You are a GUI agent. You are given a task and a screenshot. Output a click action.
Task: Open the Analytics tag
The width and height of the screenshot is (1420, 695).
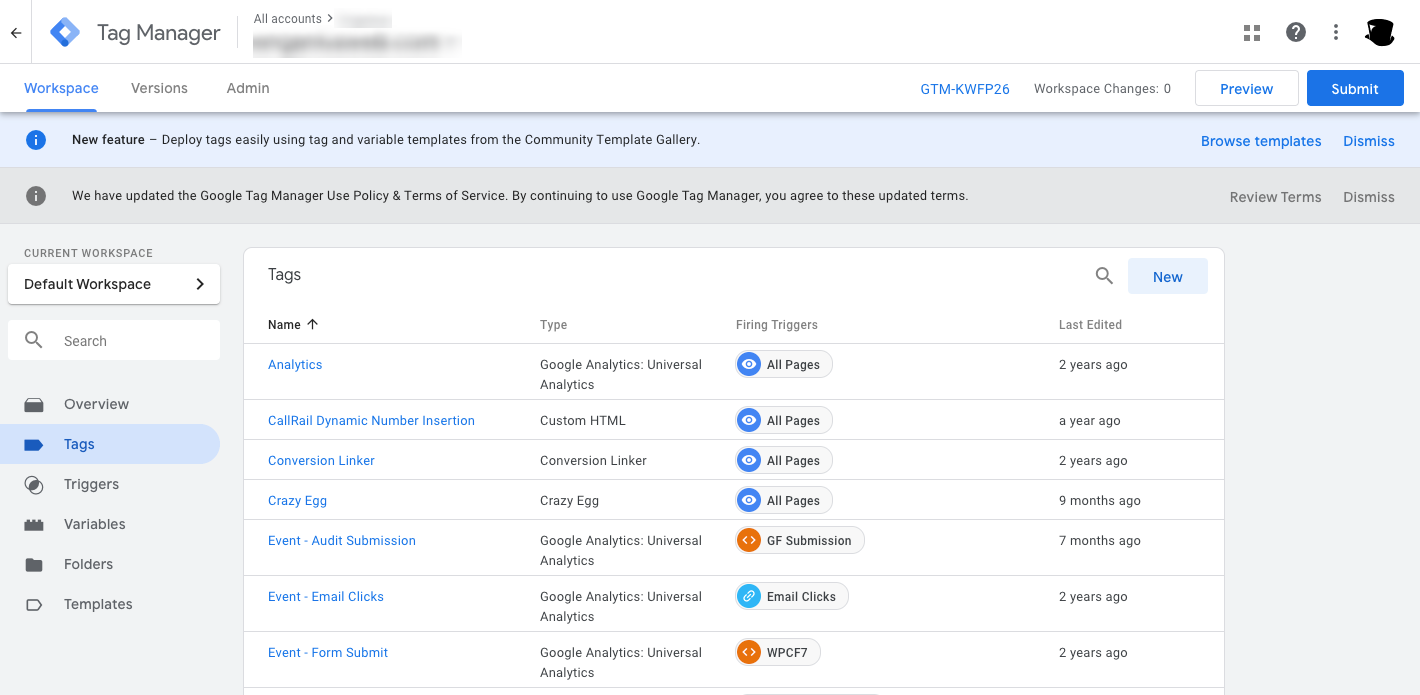point(295,364)
